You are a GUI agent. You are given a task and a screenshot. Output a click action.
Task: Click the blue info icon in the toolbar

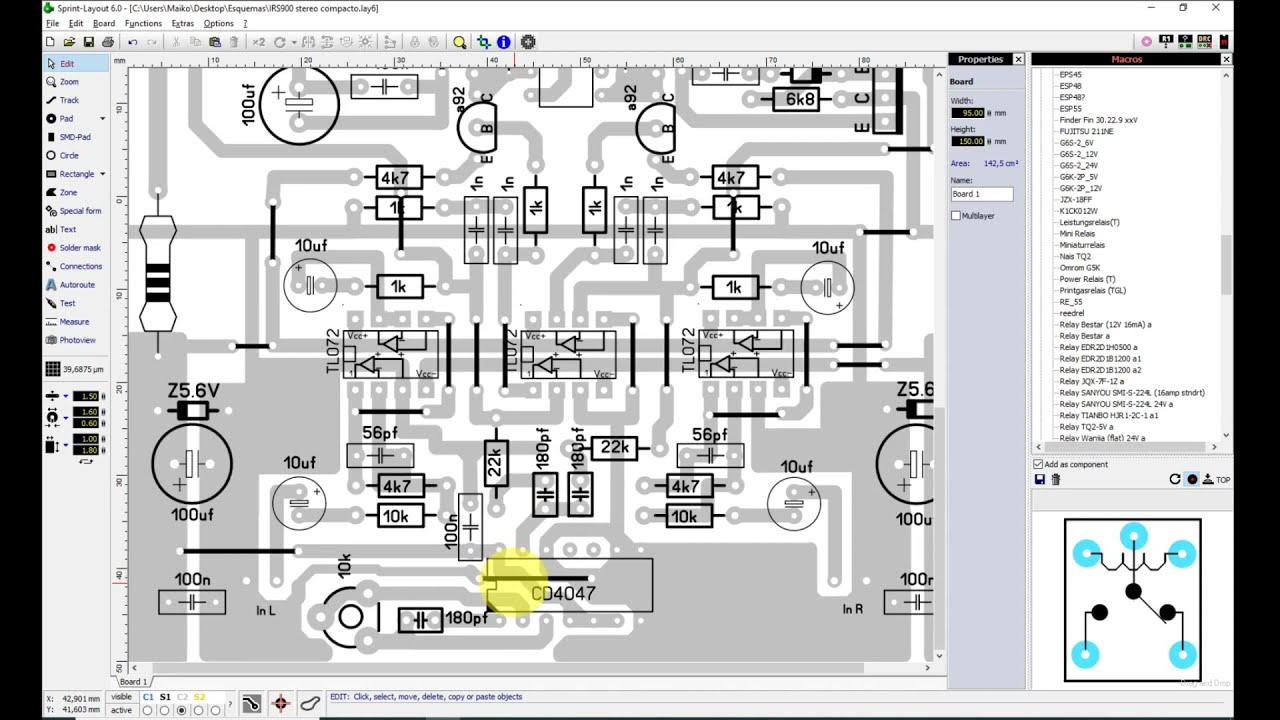click(503, 42)
